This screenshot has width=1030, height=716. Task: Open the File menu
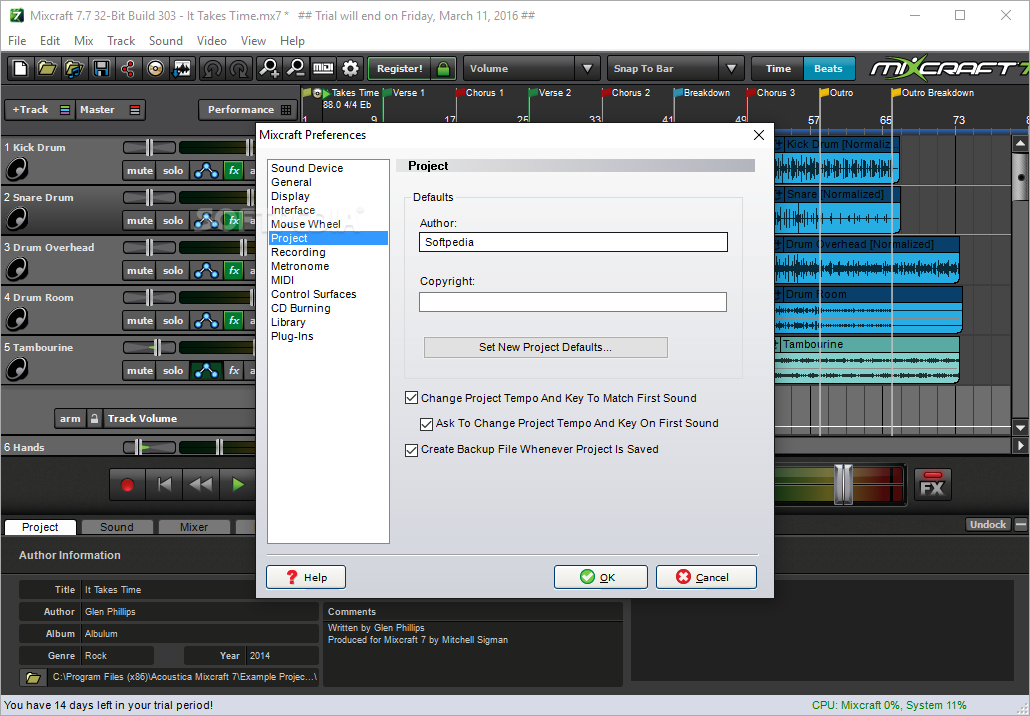click(17, 41)
